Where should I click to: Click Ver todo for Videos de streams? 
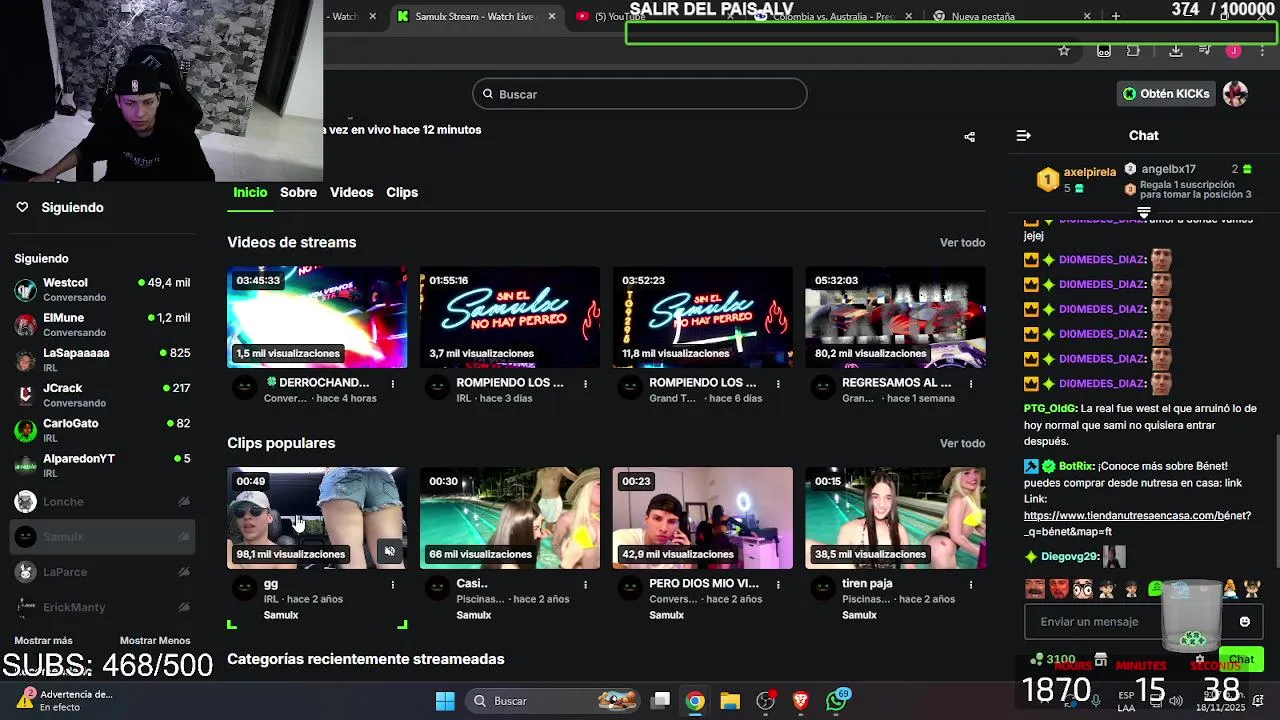point(962,243)
